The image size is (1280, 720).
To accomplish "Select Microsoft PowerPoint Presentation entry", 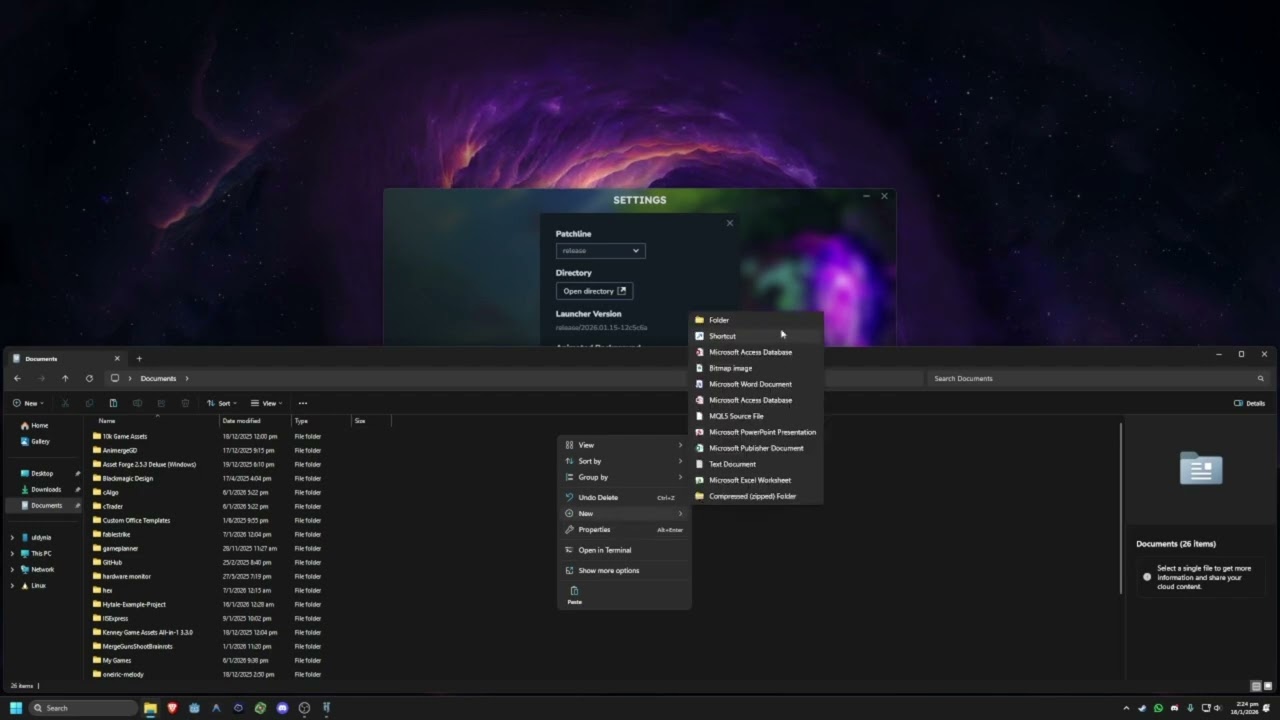I will (756, 432).
